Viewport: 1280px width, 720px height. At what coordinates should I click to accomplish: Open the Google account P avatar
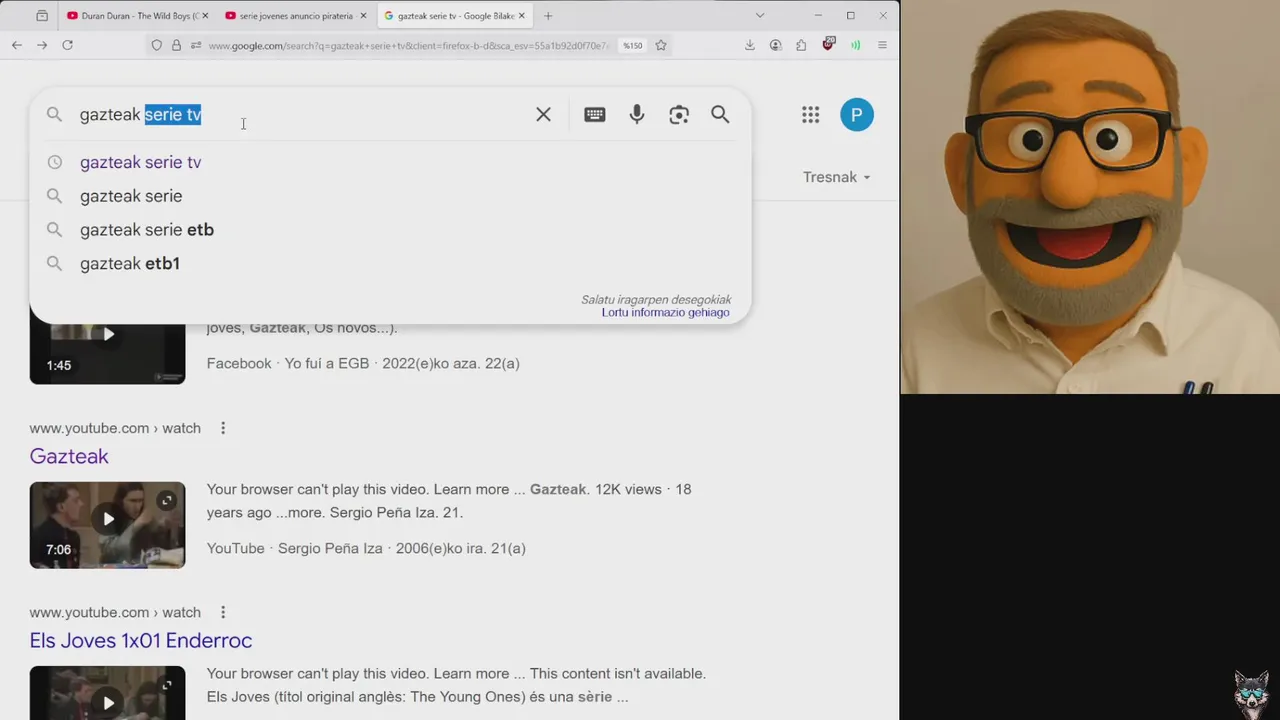click(x=857, y=115)
